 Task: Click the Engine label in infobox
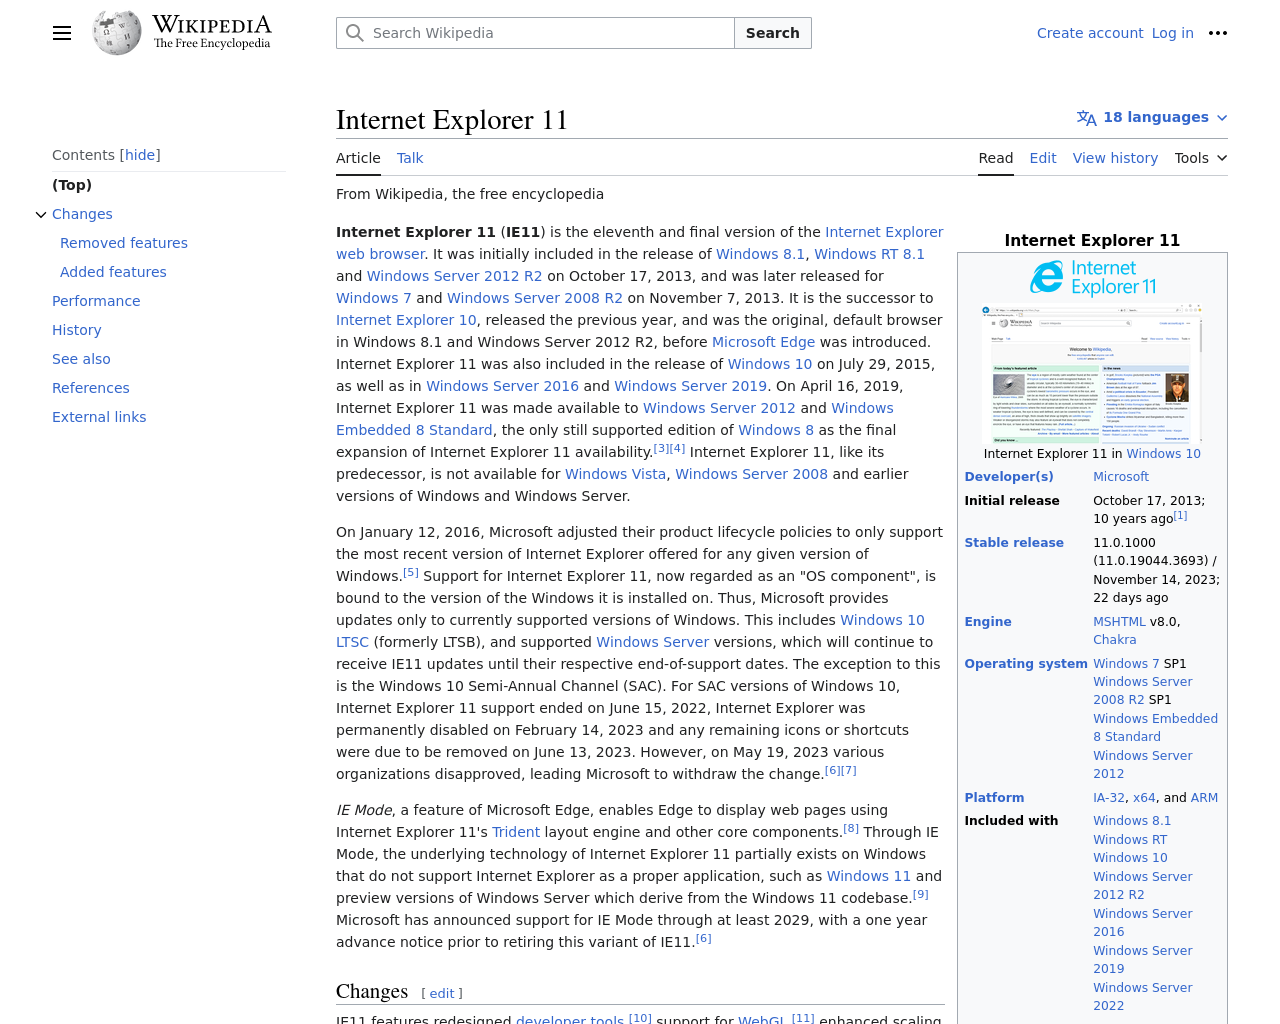(988, 622)
